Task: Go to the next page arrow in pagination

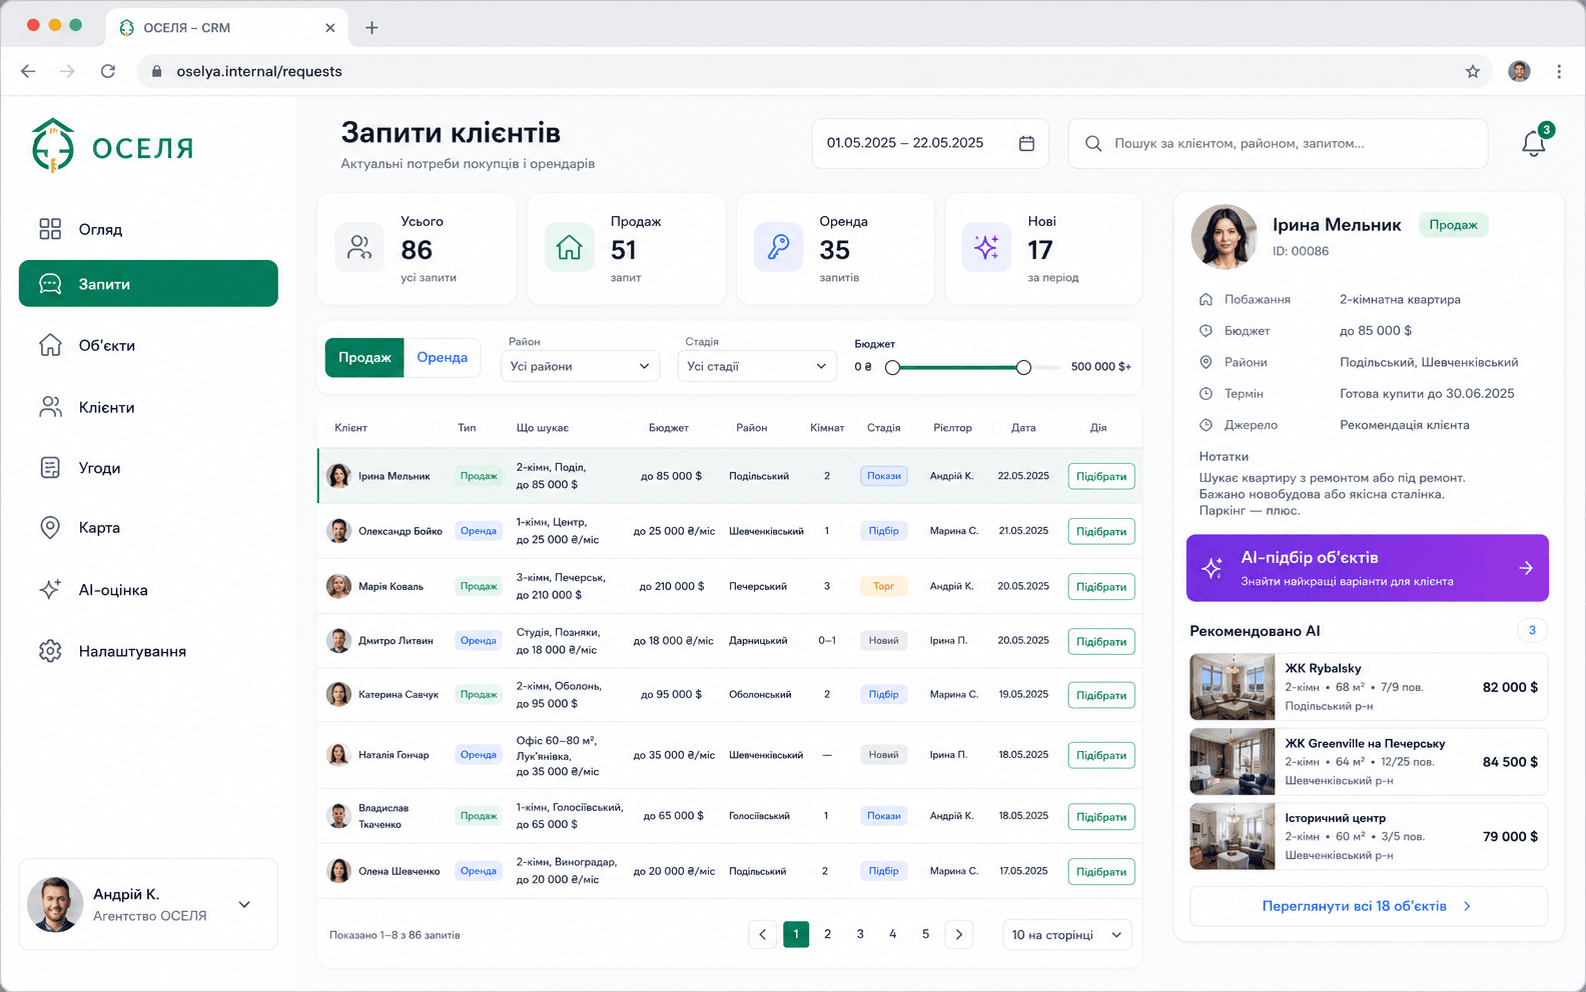Action: pos(959,934)
